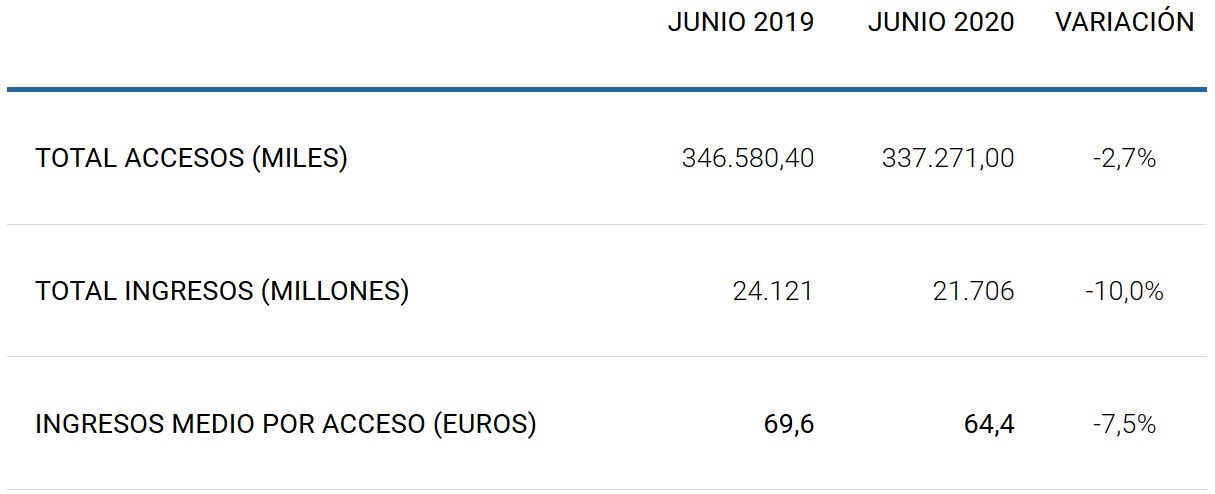The width and height of the screenshot is (1215, 494).
Task: Select the JUNIO 2020 column header
Action: pyautogui.click(x=941, y=23)
